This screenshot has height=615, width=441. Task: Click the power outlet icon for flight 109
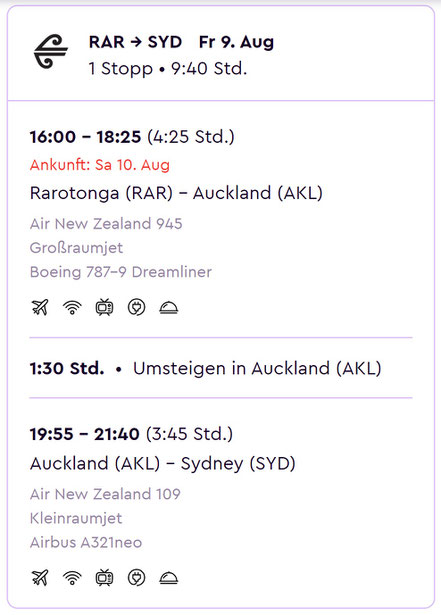click(137, 578)
